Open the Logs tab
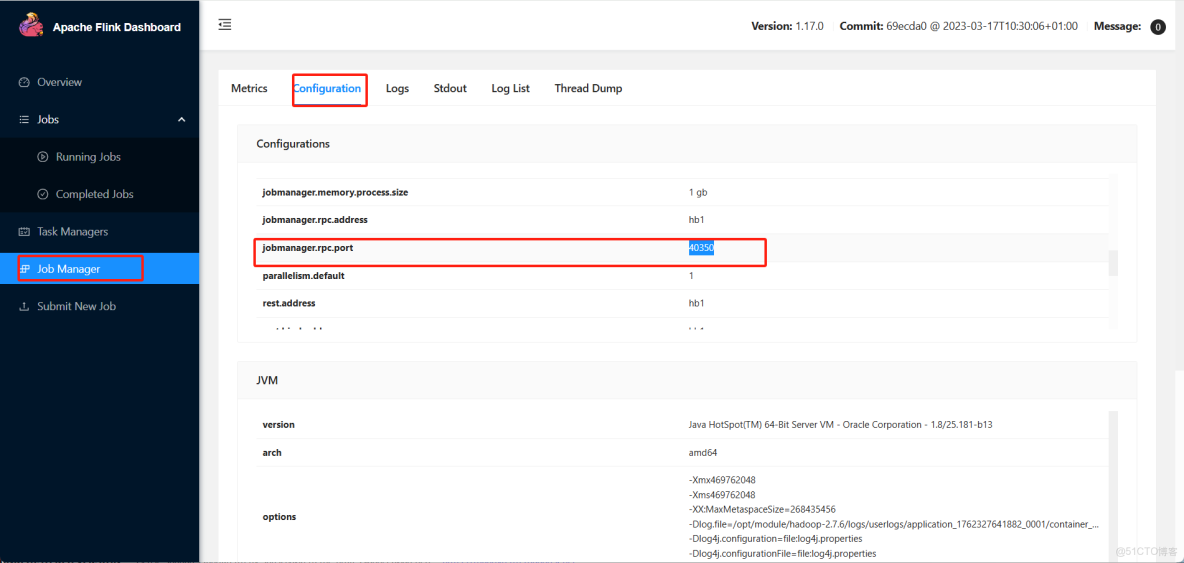 [x=397, y=89]
